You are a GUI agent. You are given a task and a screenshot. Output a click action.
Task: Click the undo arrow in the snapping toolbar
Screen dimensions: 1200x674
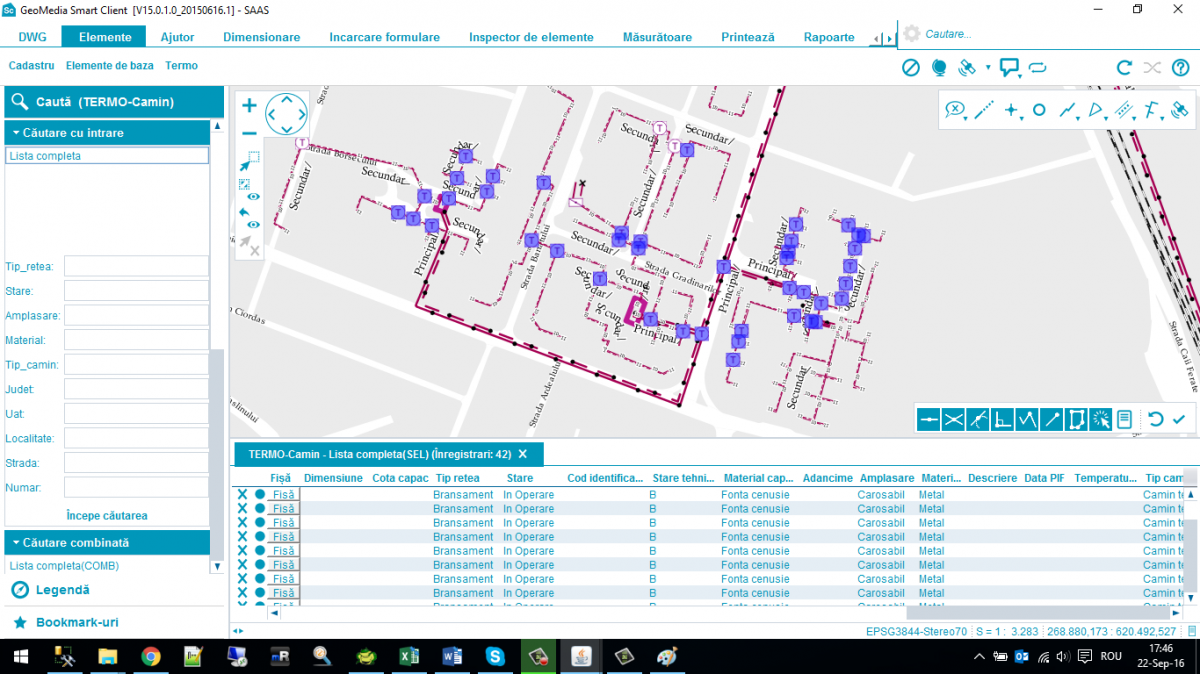point(1155,420)
